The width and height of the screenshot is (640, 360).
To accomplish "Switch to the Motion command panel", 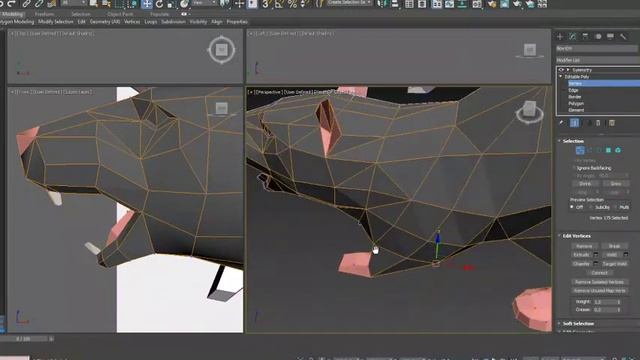I will point(598,36).
